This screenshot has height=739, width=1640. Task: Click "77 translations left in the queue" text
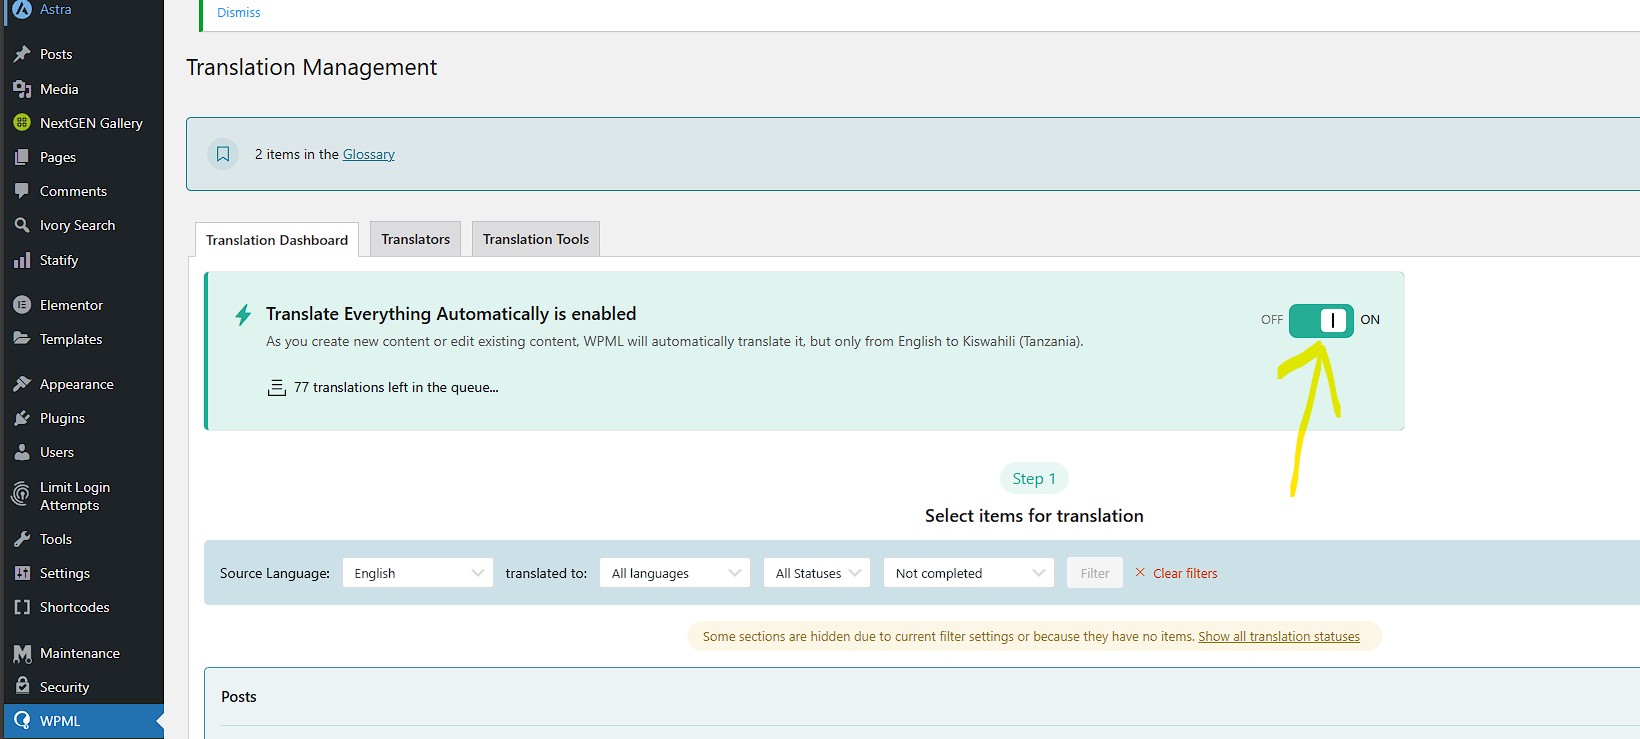click(396, 387)
